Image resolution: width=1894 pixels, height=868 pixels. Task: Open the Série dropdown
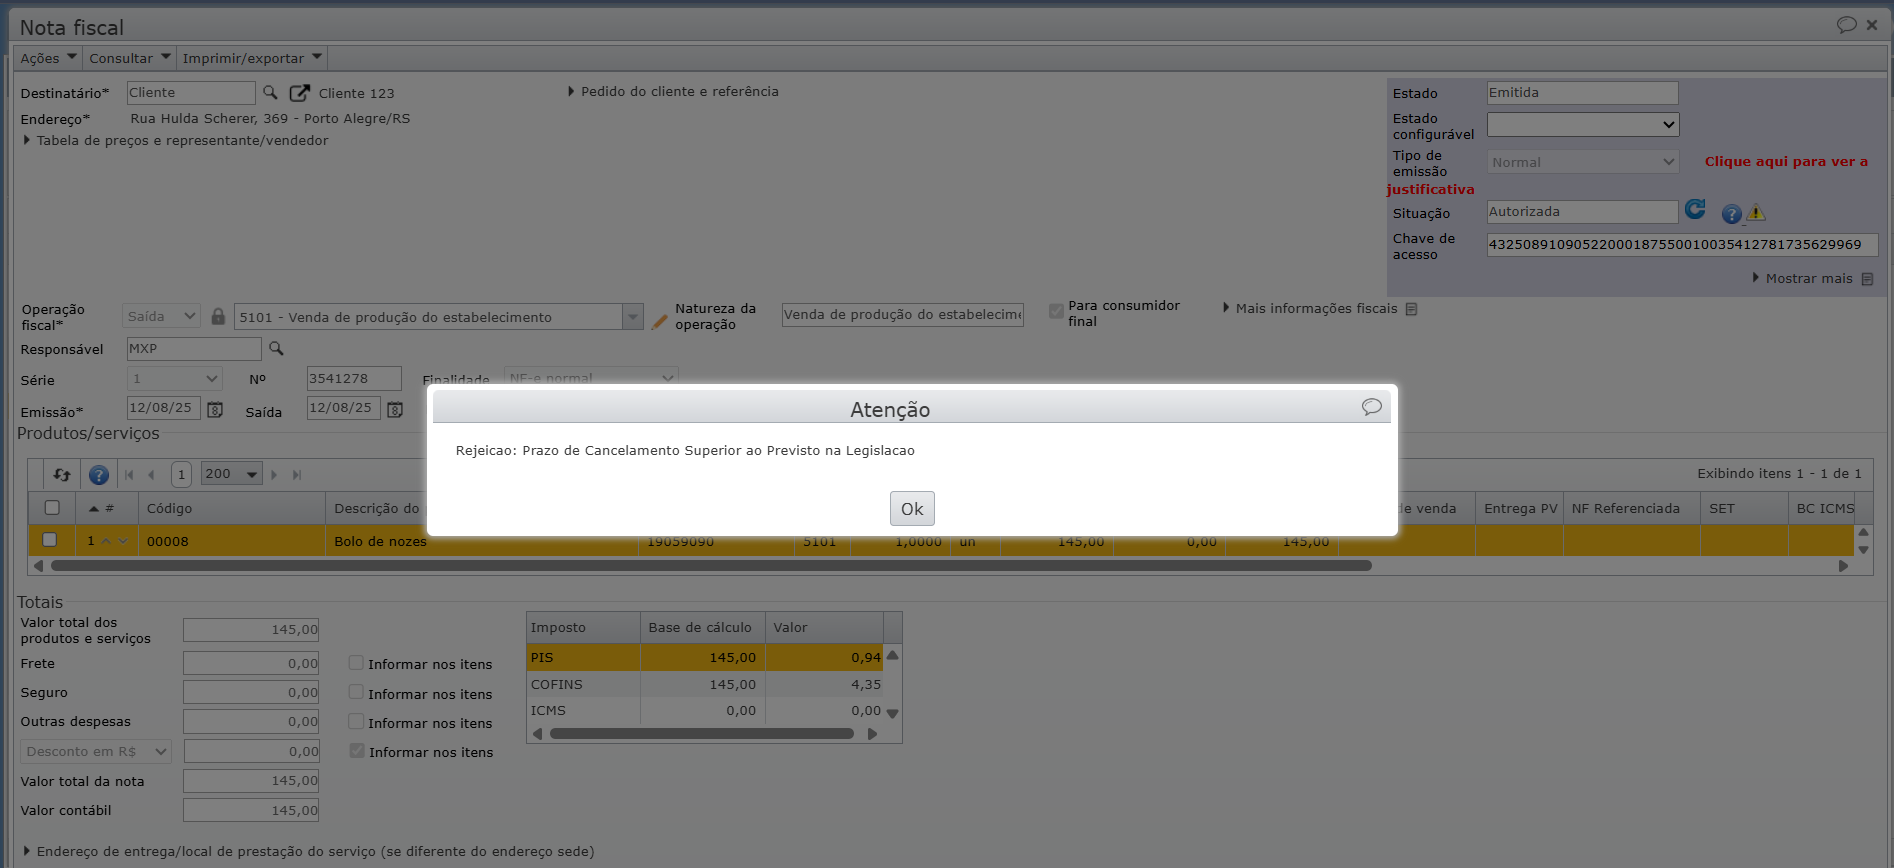tap(174, 378)
